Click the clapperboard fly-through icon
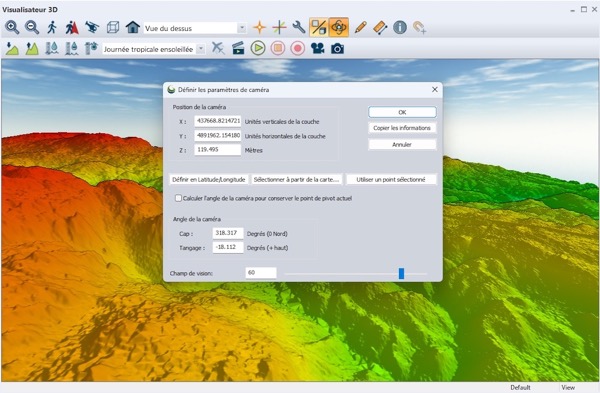 pos(238,49)
